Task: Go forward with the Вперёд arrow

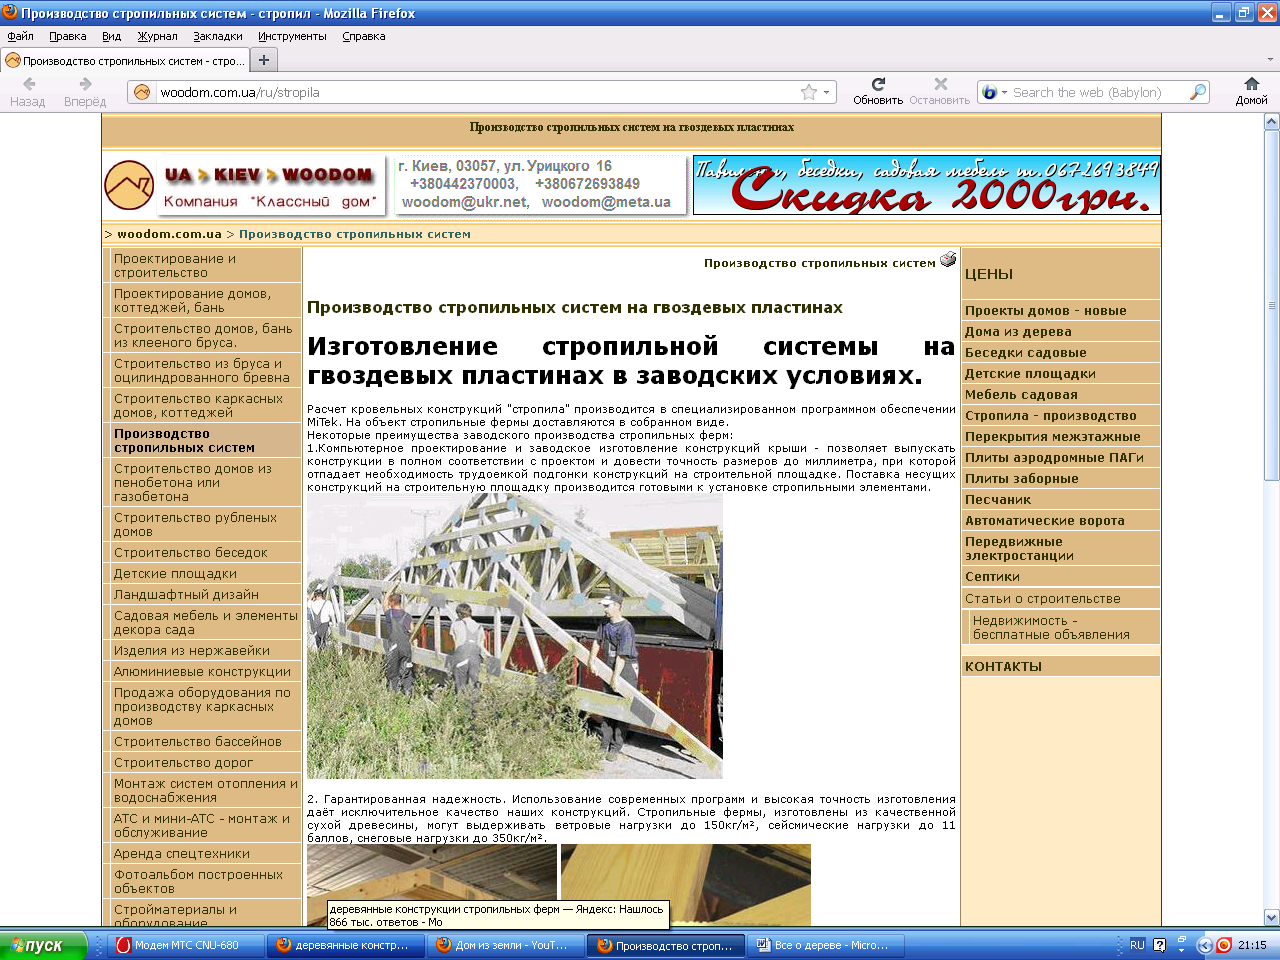Action: pyautogui.click(x=85, y=85)
